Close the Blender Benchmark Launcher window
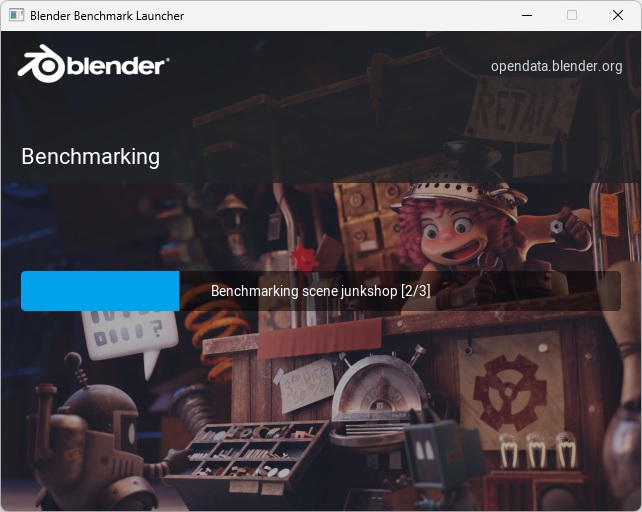This screenshot has width=642, height=512. 618,15
